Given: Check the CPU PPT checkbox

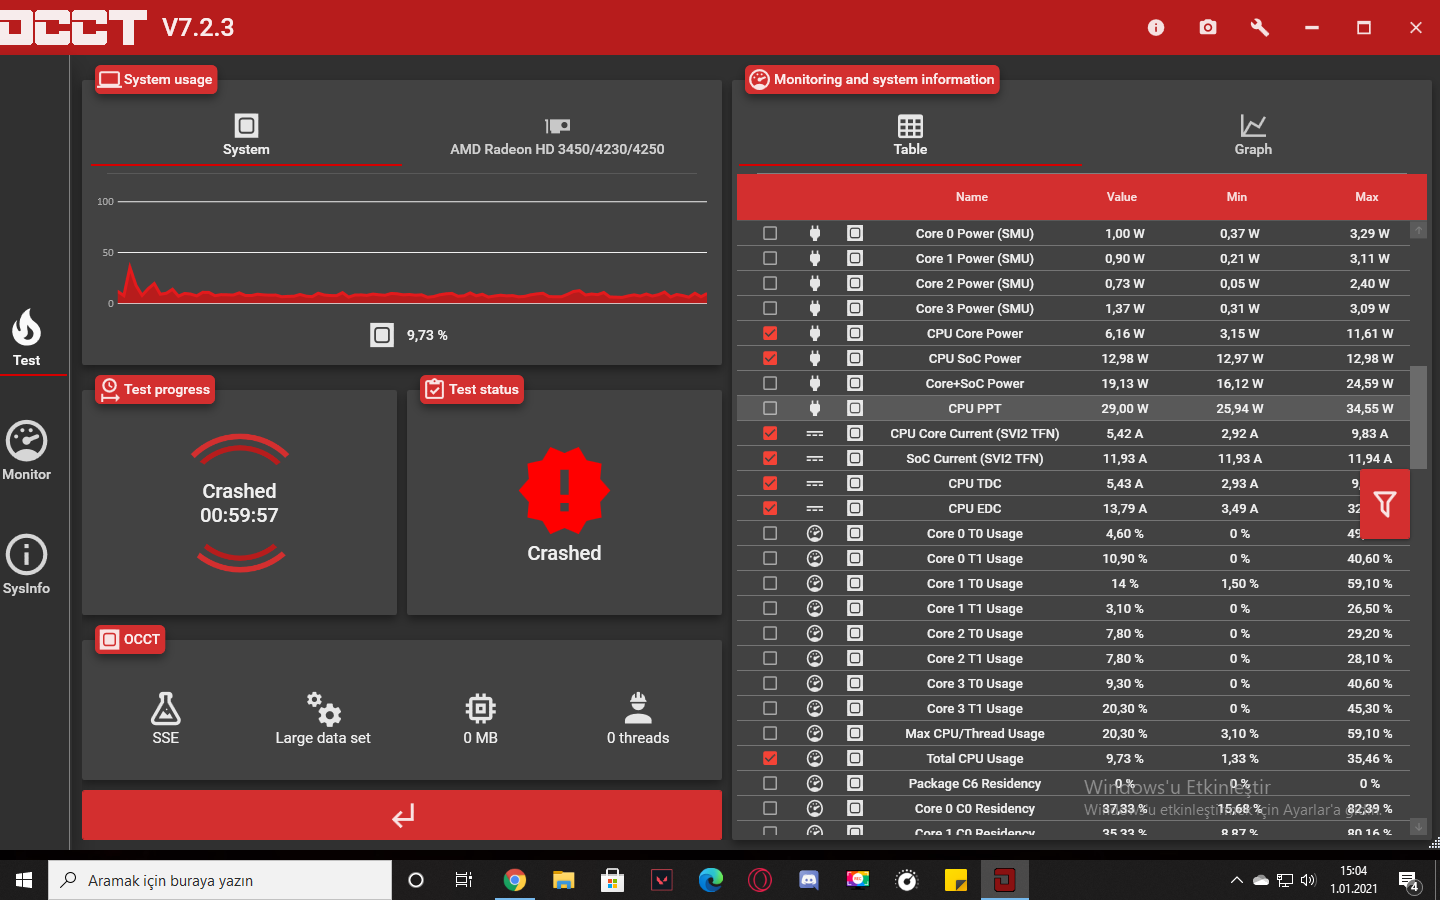Looking at the screenshot, I should point(770,408).
